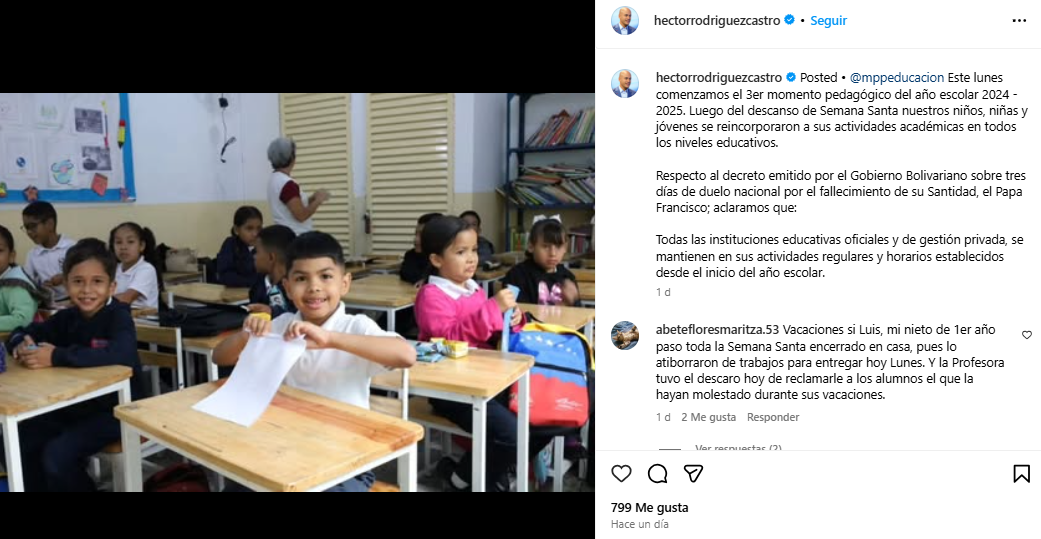Click the classroom photo of students

click(x=297, y=292)
